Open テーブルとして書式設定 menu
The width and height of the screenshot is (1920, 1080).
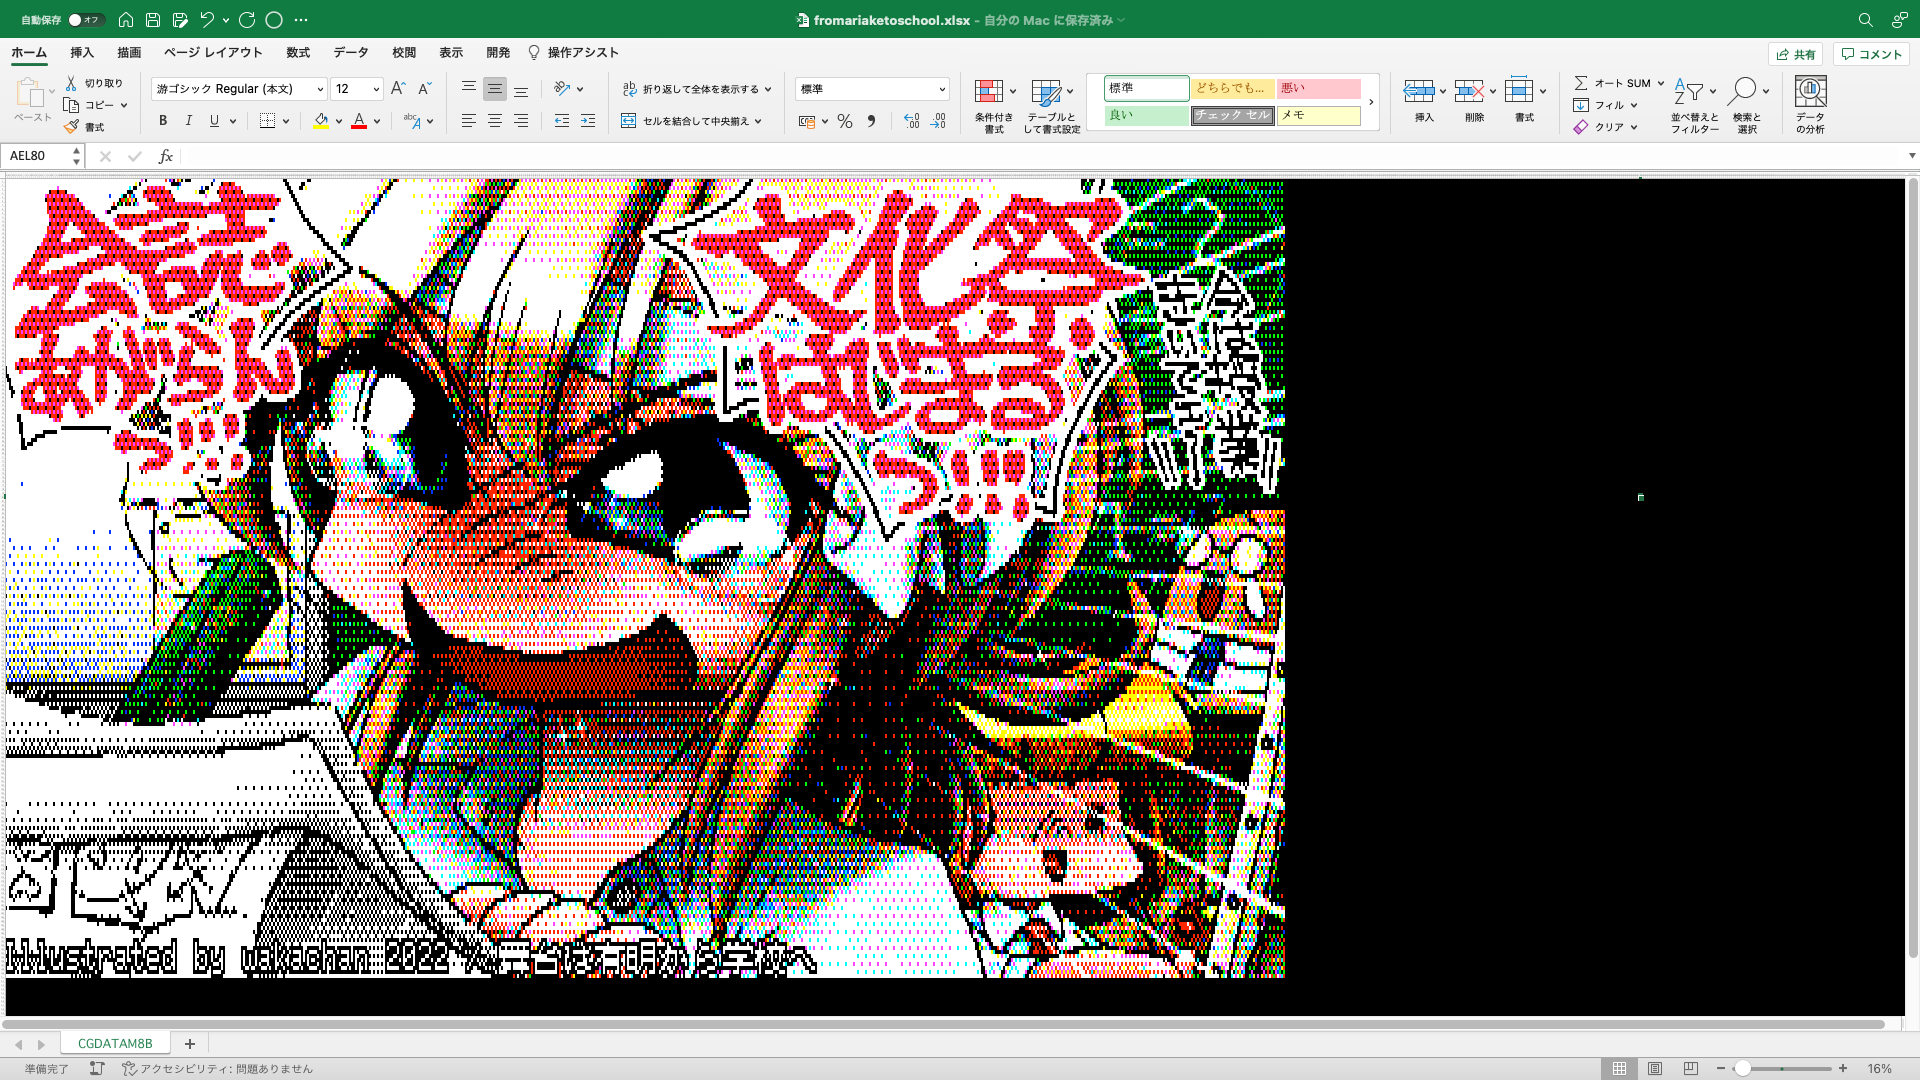click(x=1051, y=105)
